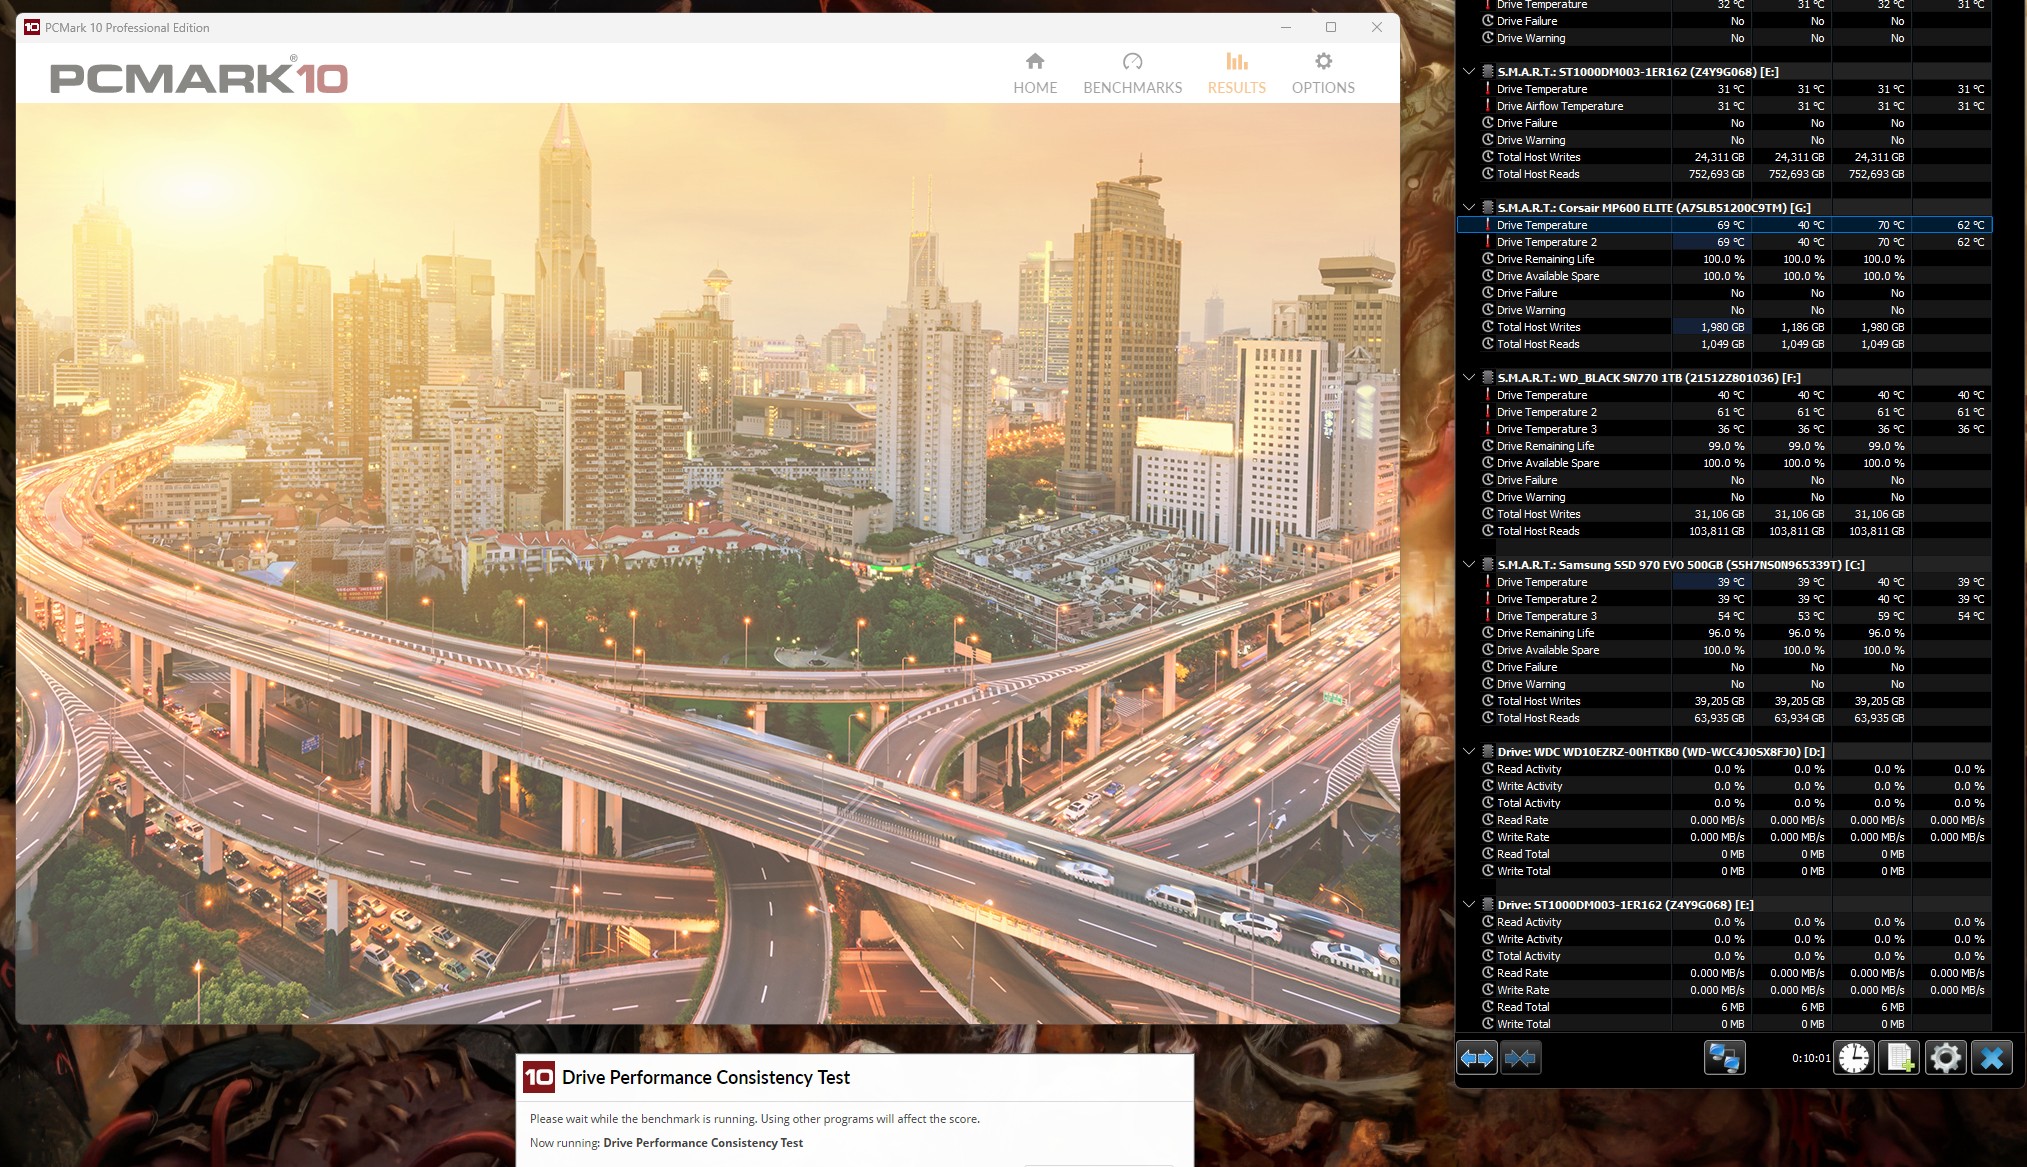
Task: Click the icon beside Corsair Drive Remaining Life
Action: coord(1488,259)
